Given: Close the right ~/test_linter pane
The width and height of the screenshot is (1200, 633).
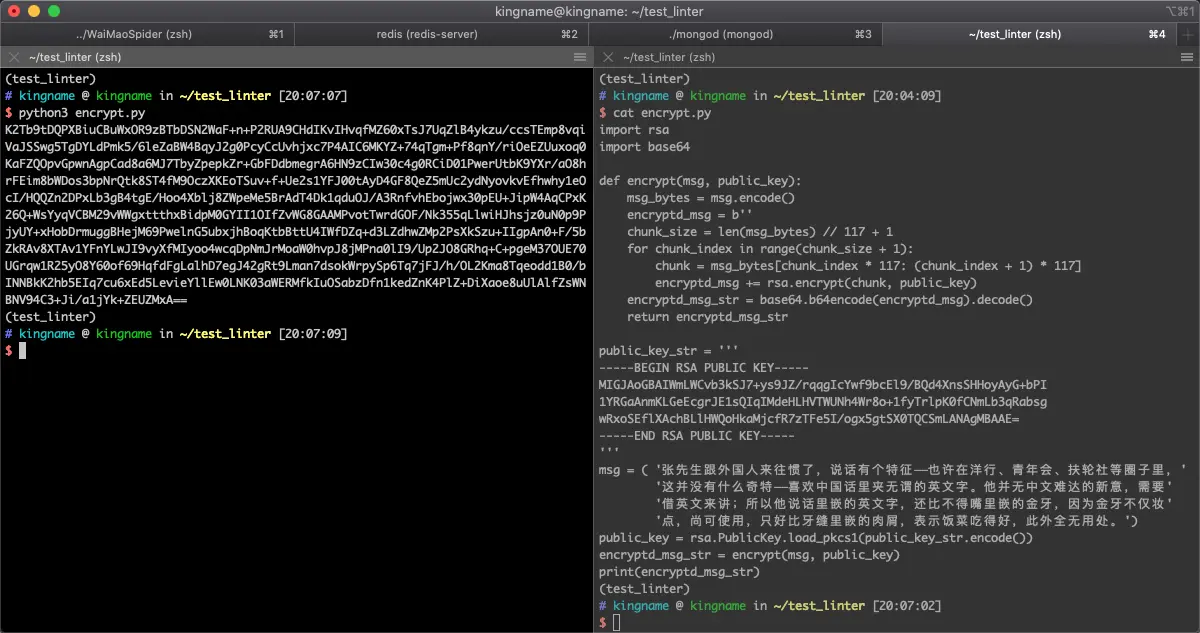Looking at the screenshot, I should click(607, 58).
